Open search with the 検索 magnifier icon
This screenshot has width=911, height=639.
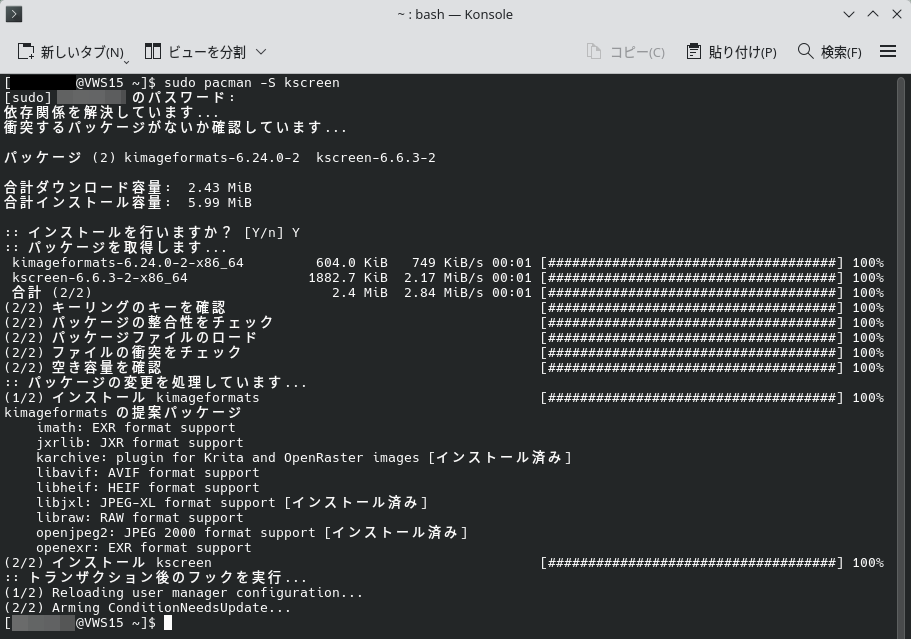click(x=805, y=52)
